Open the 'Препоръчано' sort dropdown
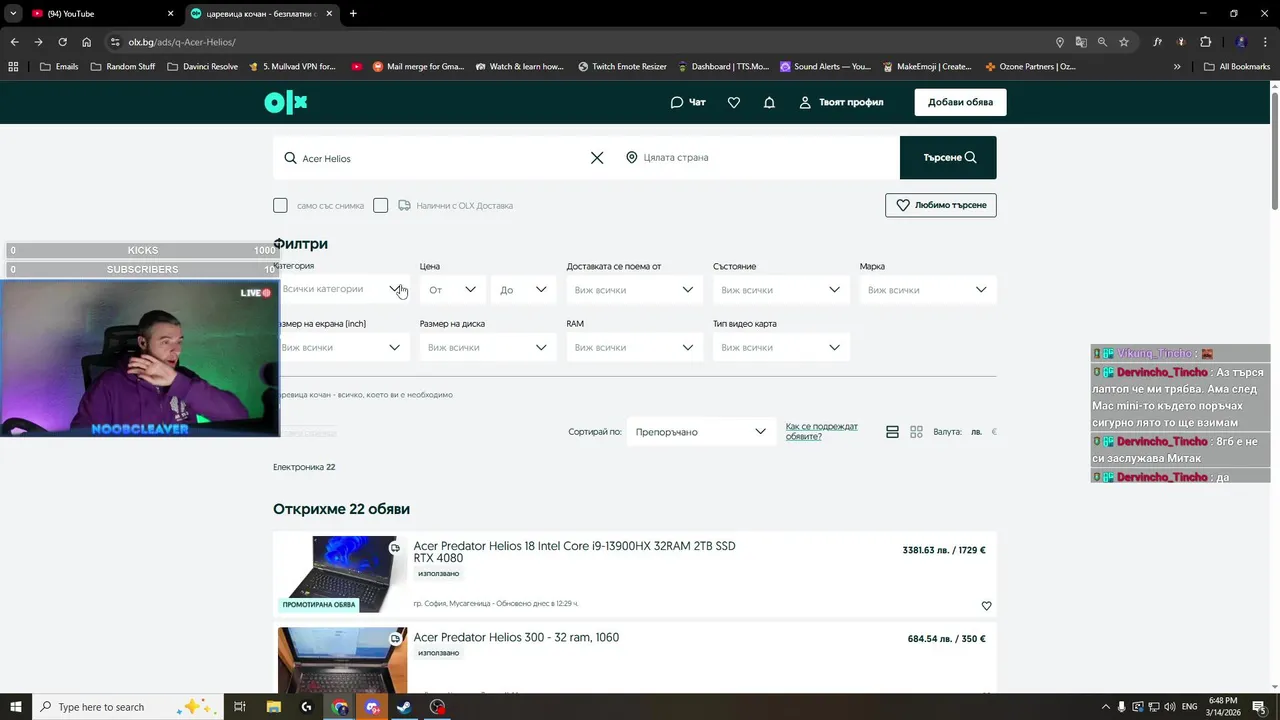This screenshot has height=720, width=1280. (701, 432)
